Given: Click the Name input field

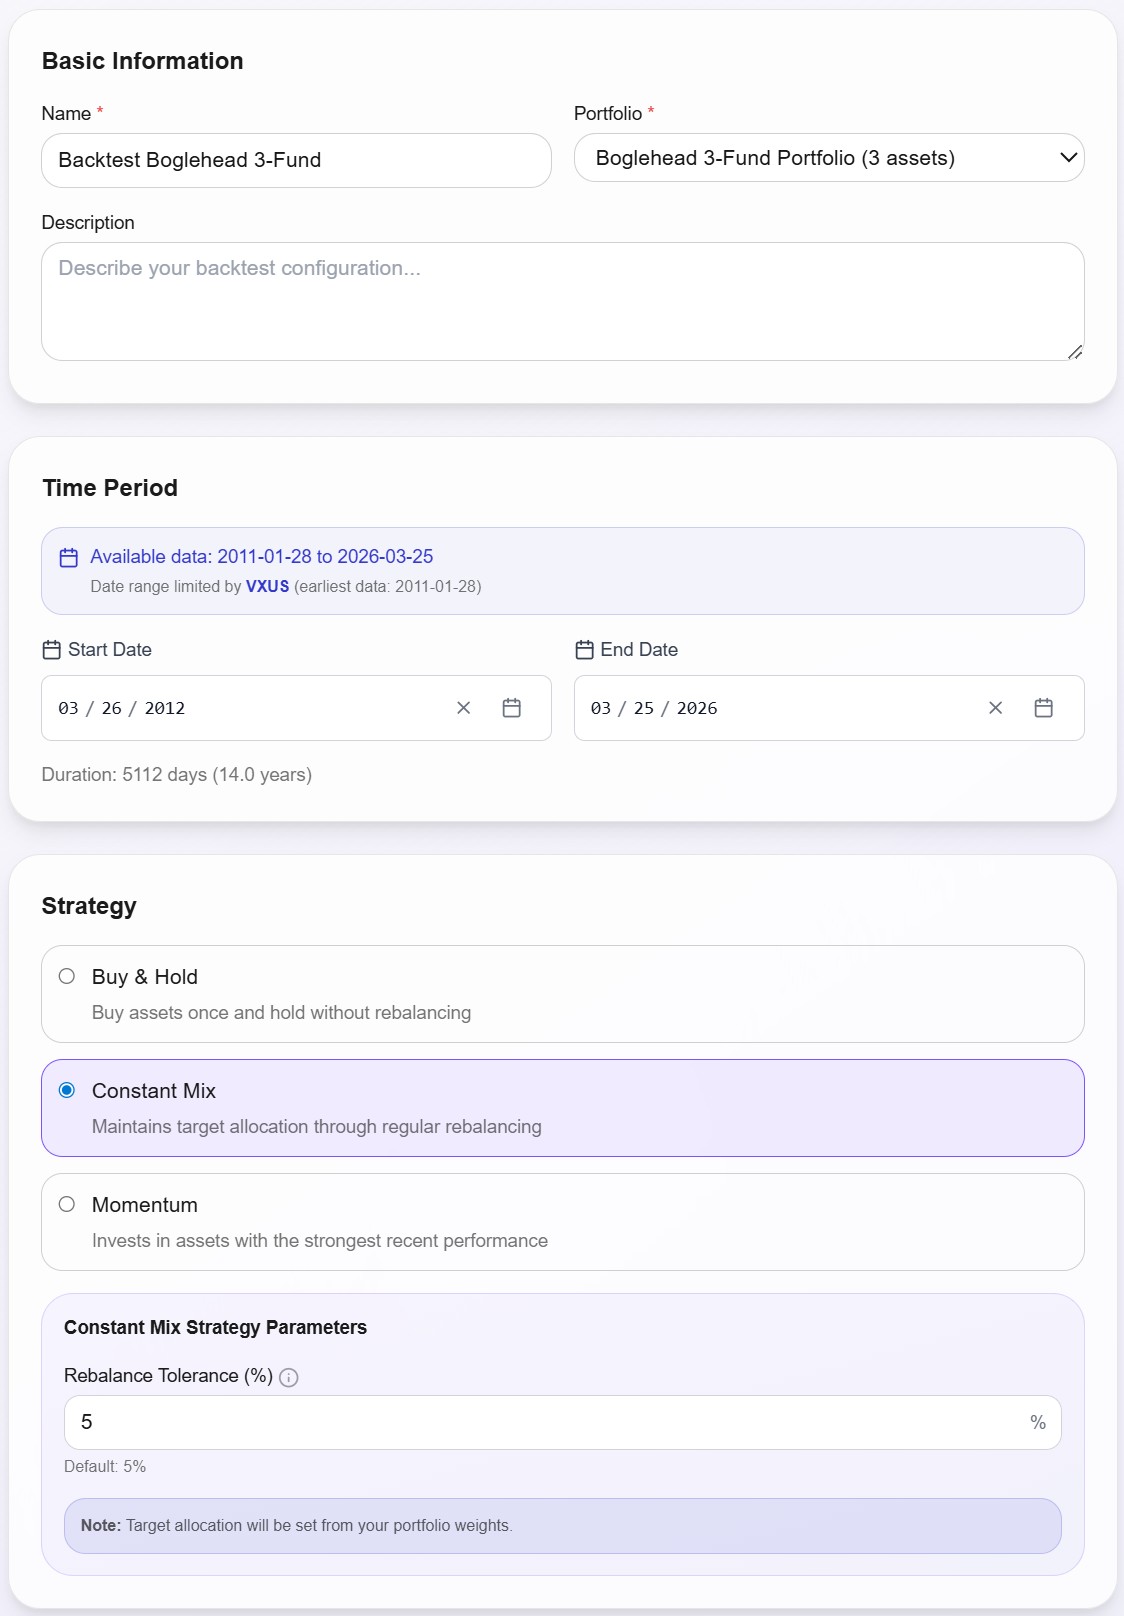Looking at the screenshot, I should (296, 161).
